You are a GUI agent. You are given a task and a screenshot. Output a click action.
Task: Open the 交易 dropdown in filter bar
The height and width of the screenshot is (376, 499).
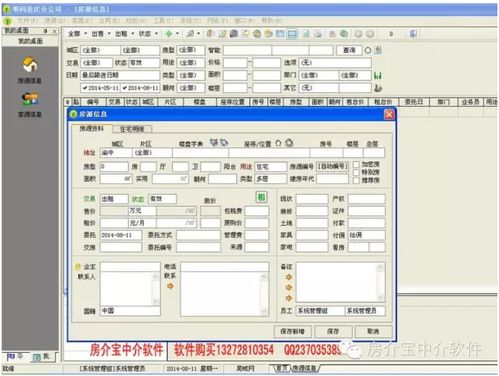(96, 63)
